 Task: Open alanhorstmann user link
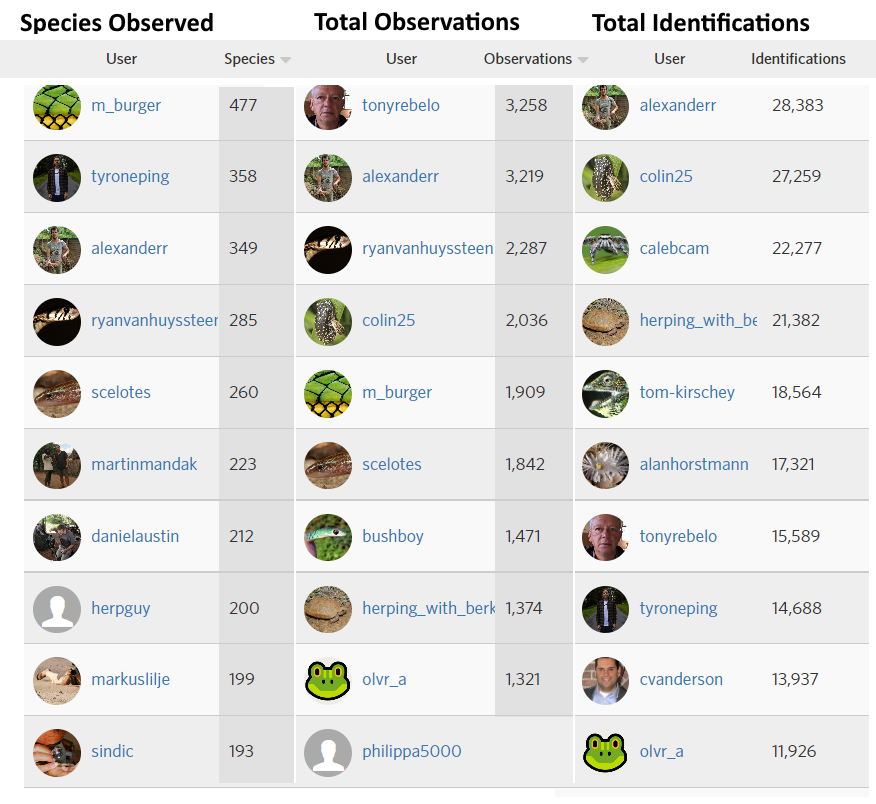694,464
